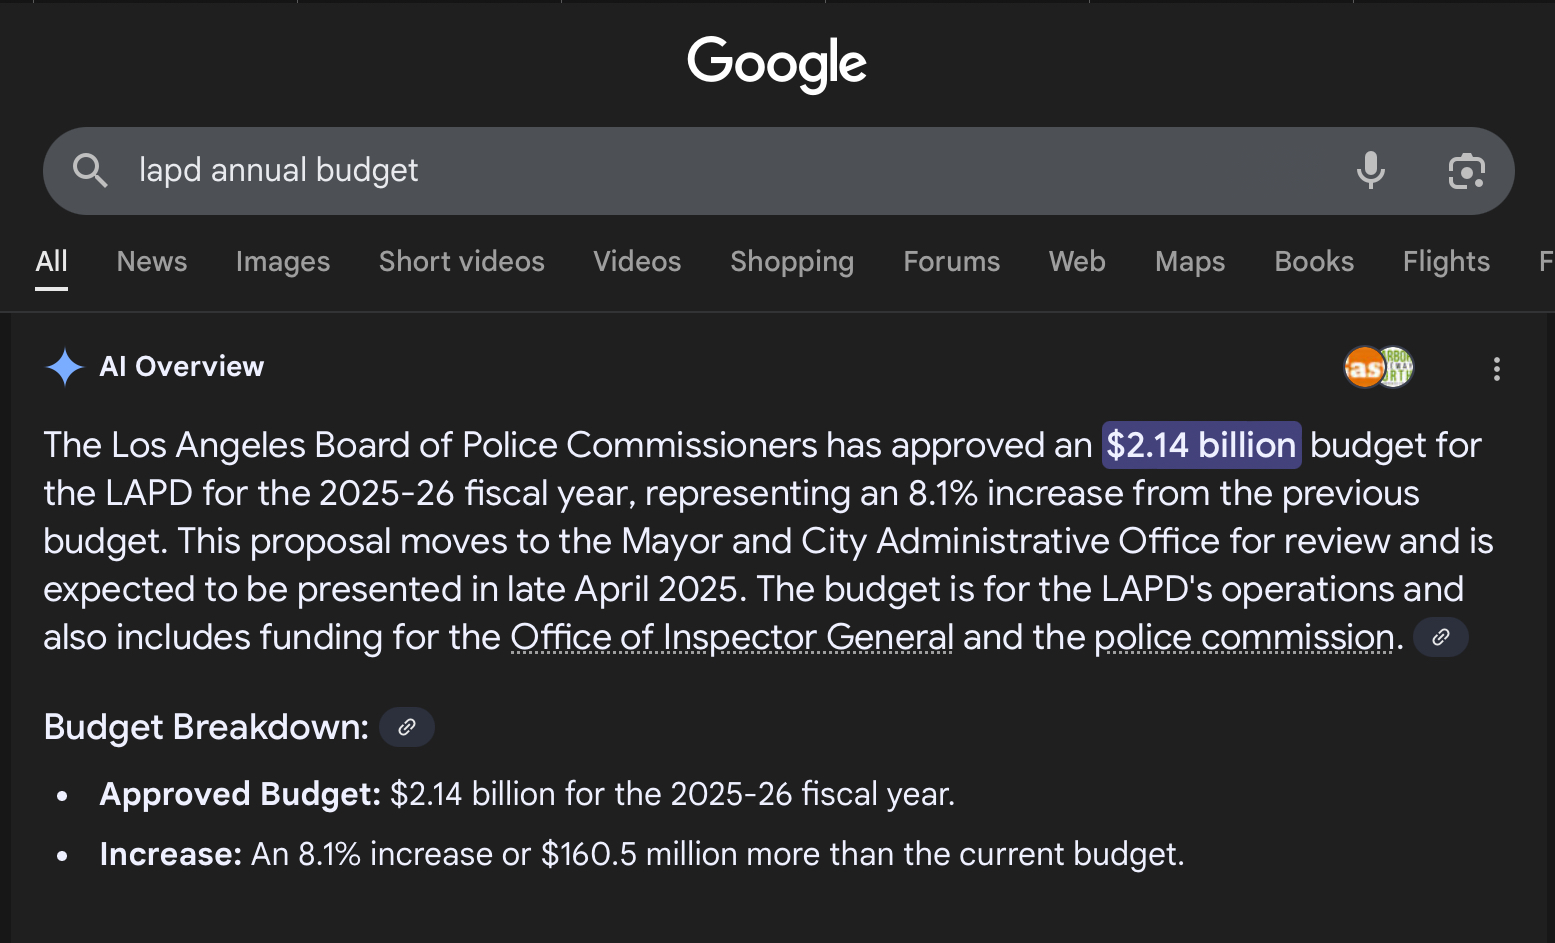Open the AI Overview three-dot menu
1555x943 pixels.
click(x=1496, y=369)
